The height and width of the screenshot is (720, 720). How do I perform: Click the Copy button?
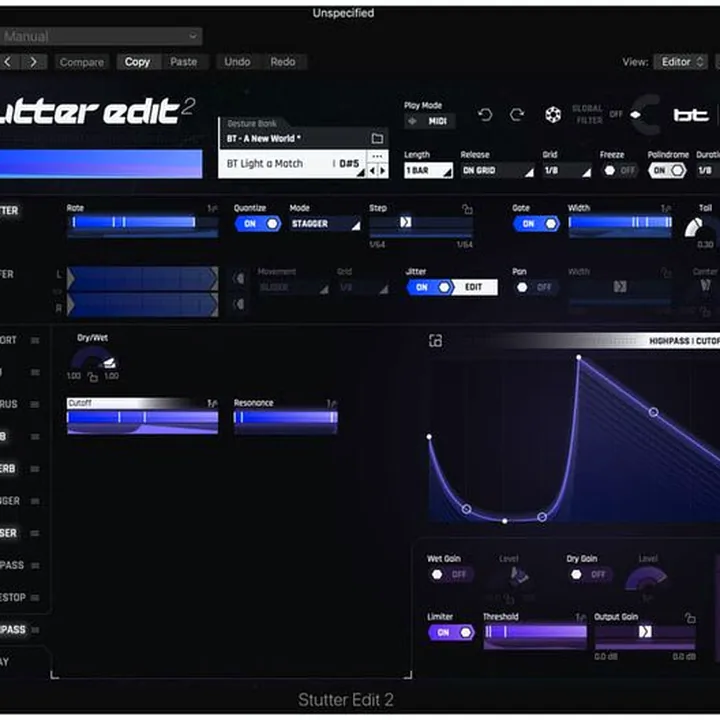[x=137, y=62]
